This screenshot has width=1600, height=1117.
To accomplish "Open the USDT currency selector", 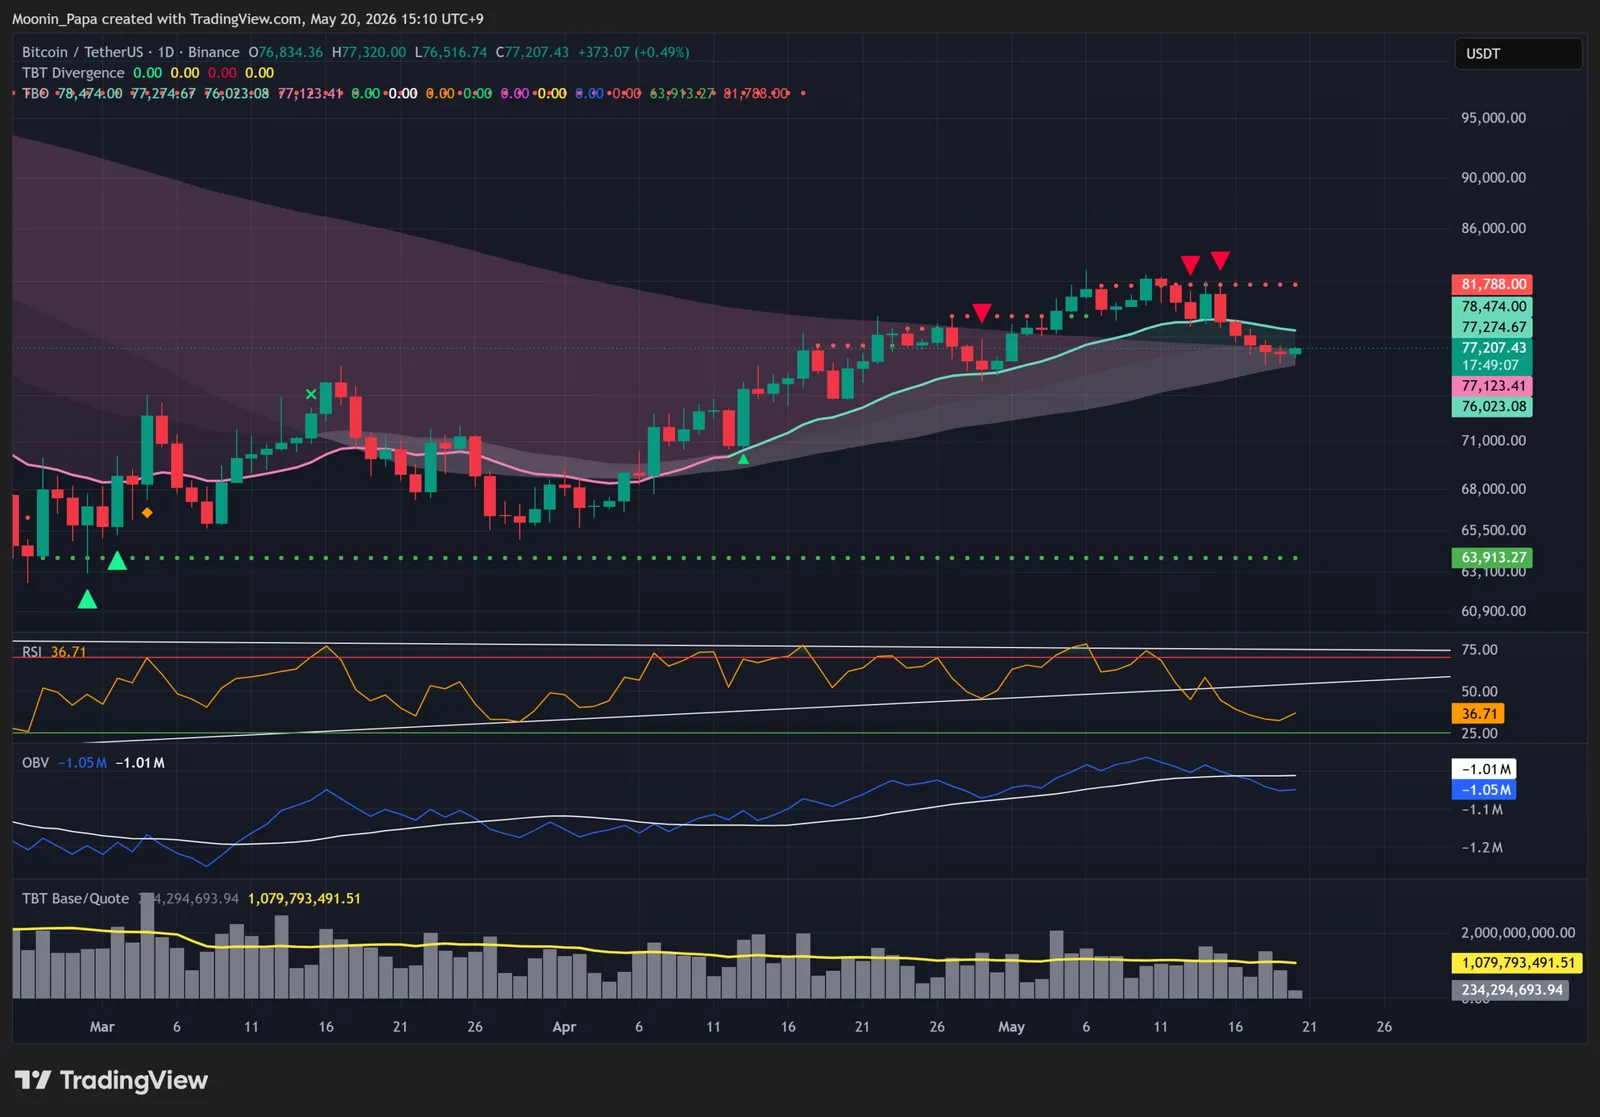I will pos(1518,54).
